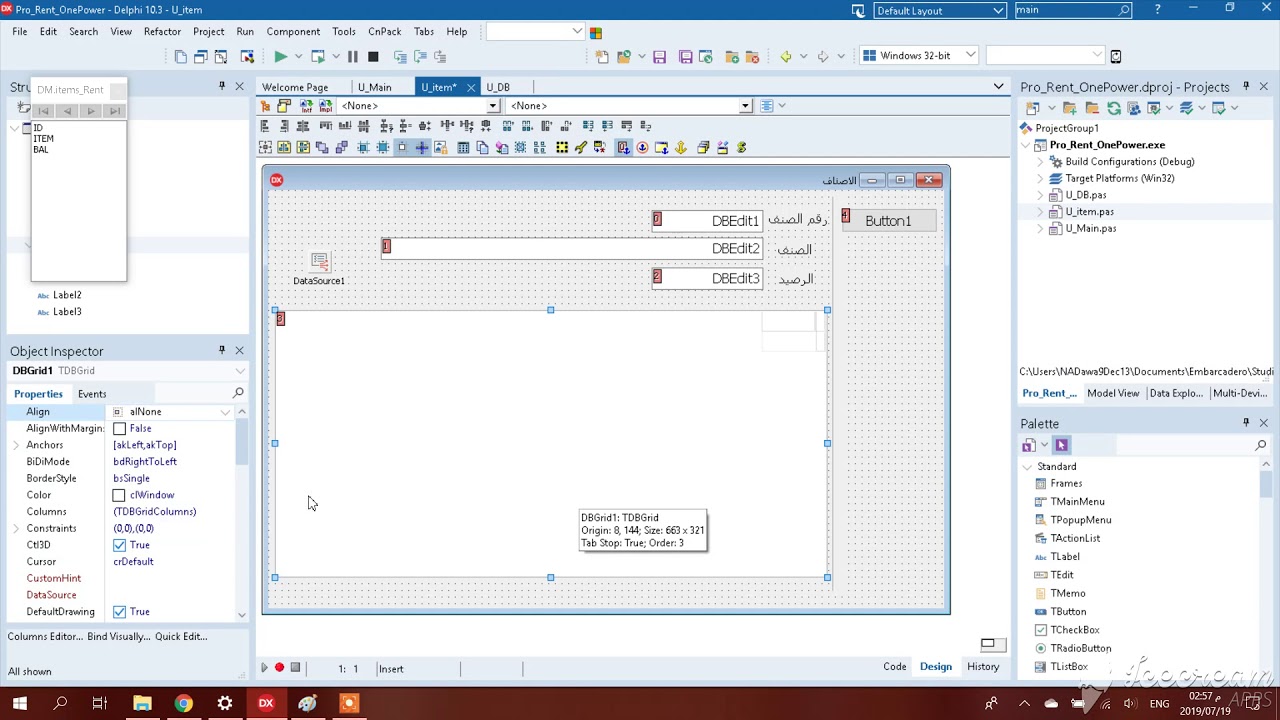Open File Explorer from the taskbar
This screenshot has height=720, width=1280.
coord(142,703)
